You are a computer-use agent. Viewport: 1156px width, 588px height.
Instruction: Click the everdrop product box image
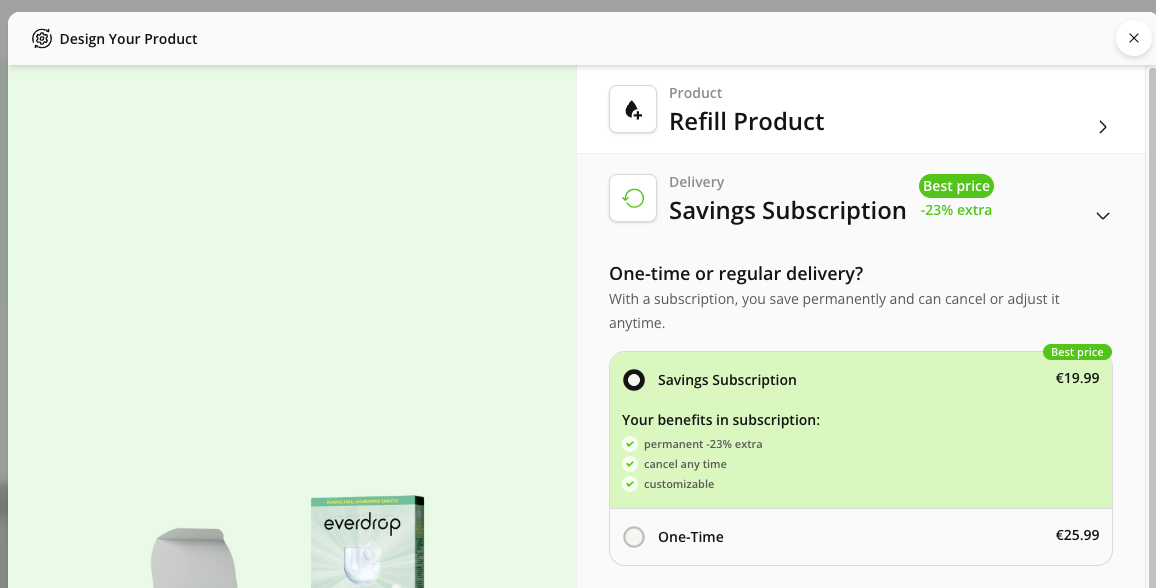pos(367,542)
